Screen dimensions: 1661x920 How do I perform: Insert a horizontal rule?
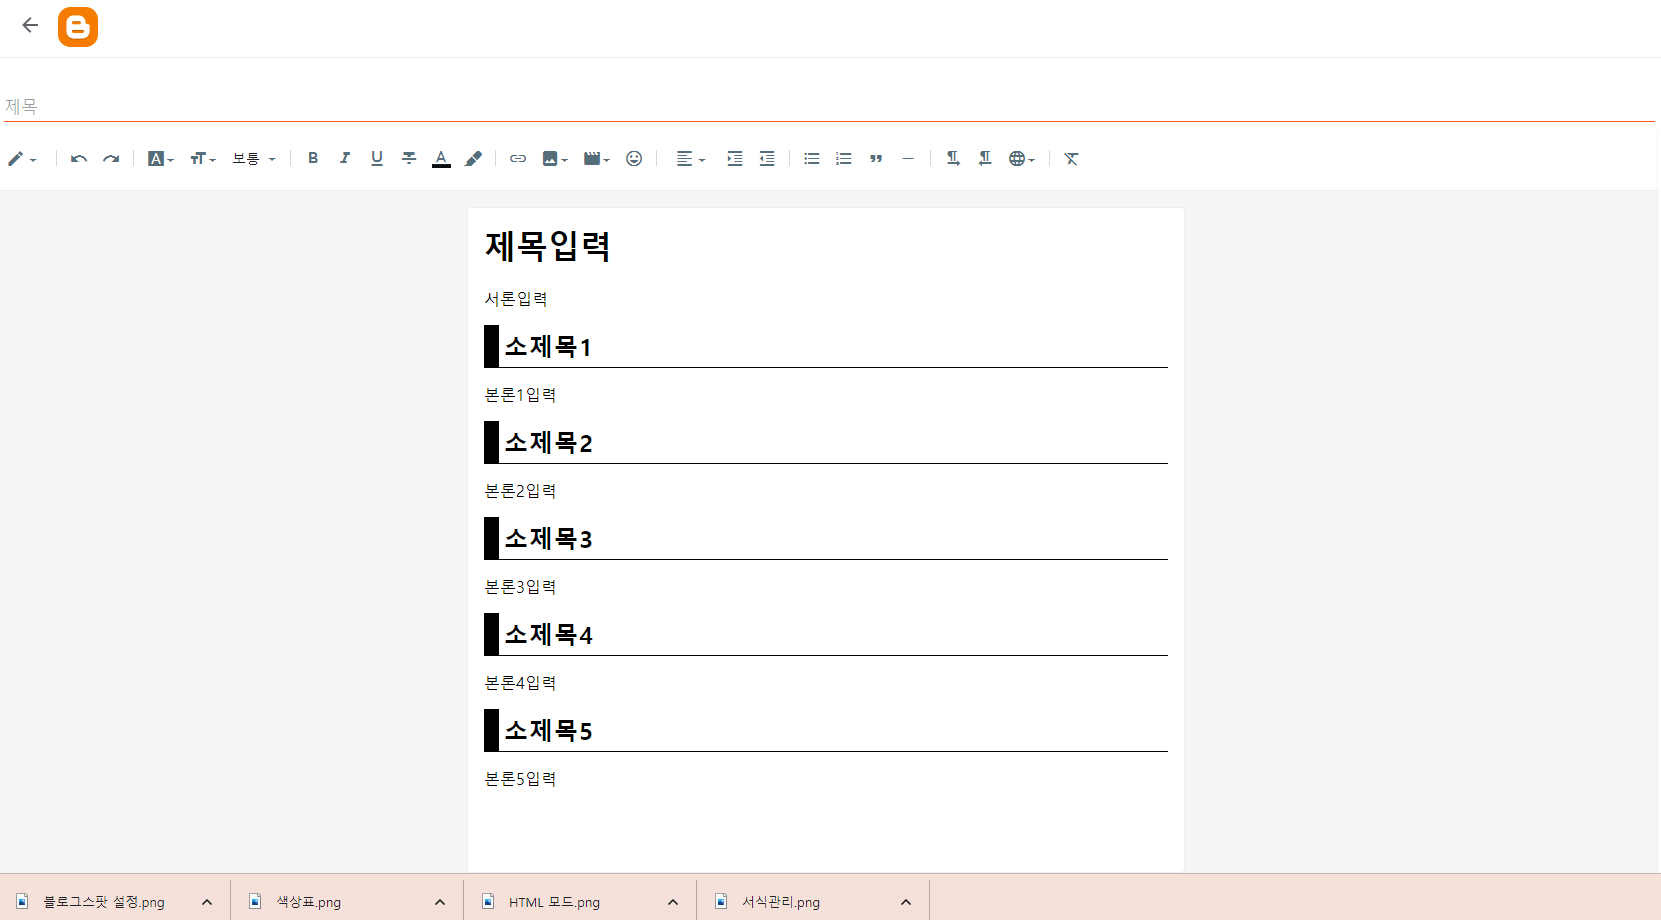coord(908,158)
